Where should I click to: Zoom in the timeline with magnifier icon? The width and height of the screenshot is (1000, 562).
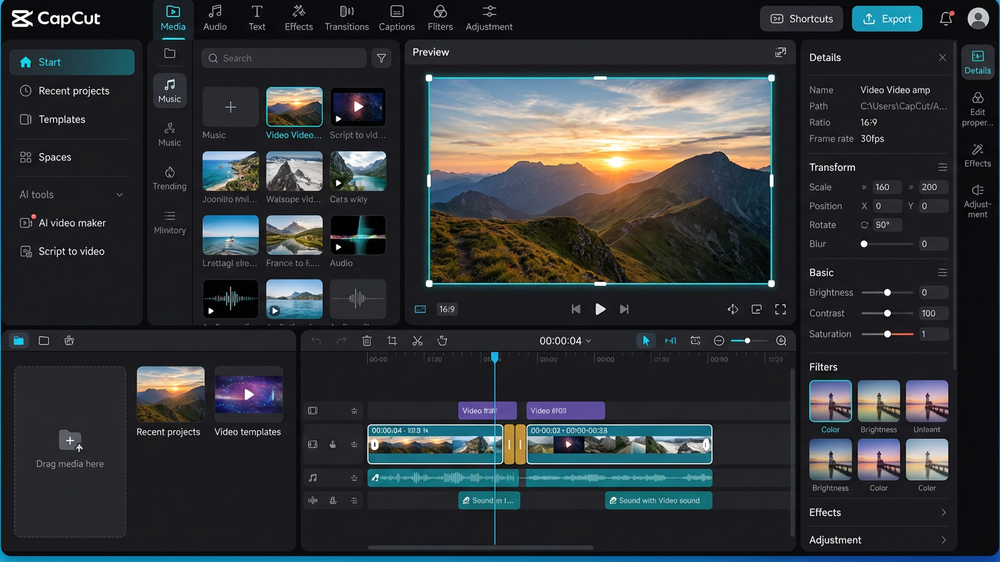point(781,341)
